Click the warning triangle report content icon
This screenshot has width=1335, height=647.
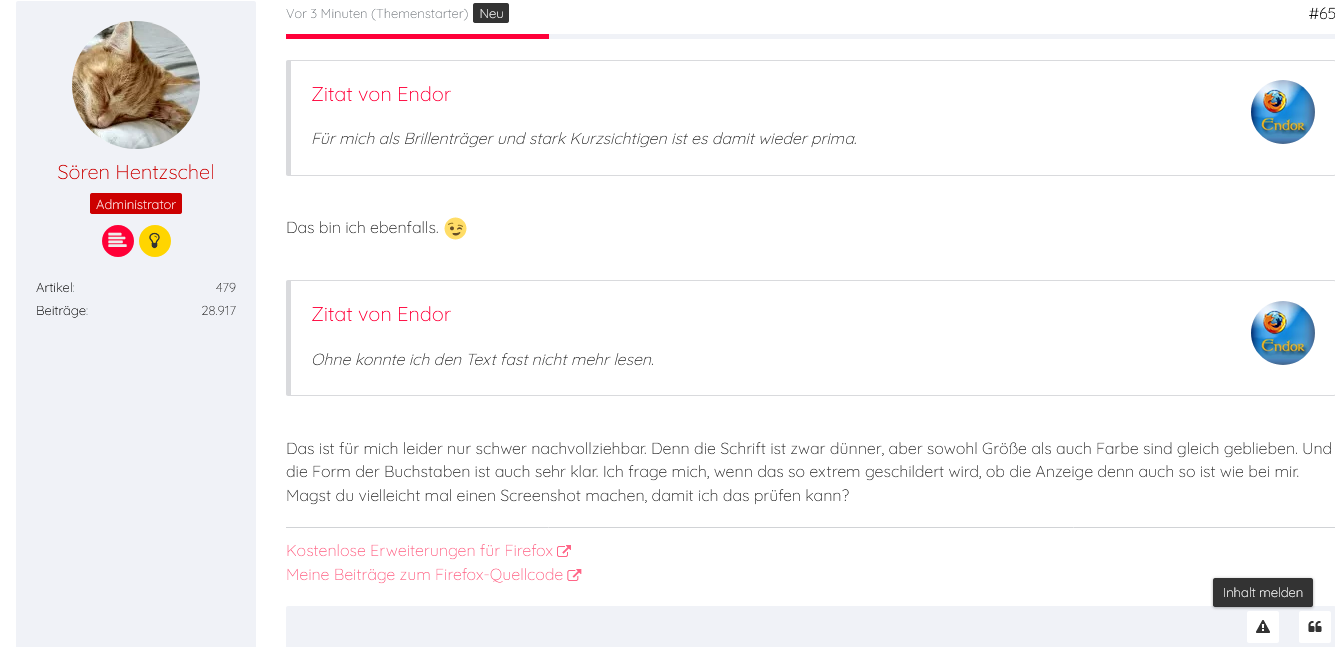[1263, 627]
